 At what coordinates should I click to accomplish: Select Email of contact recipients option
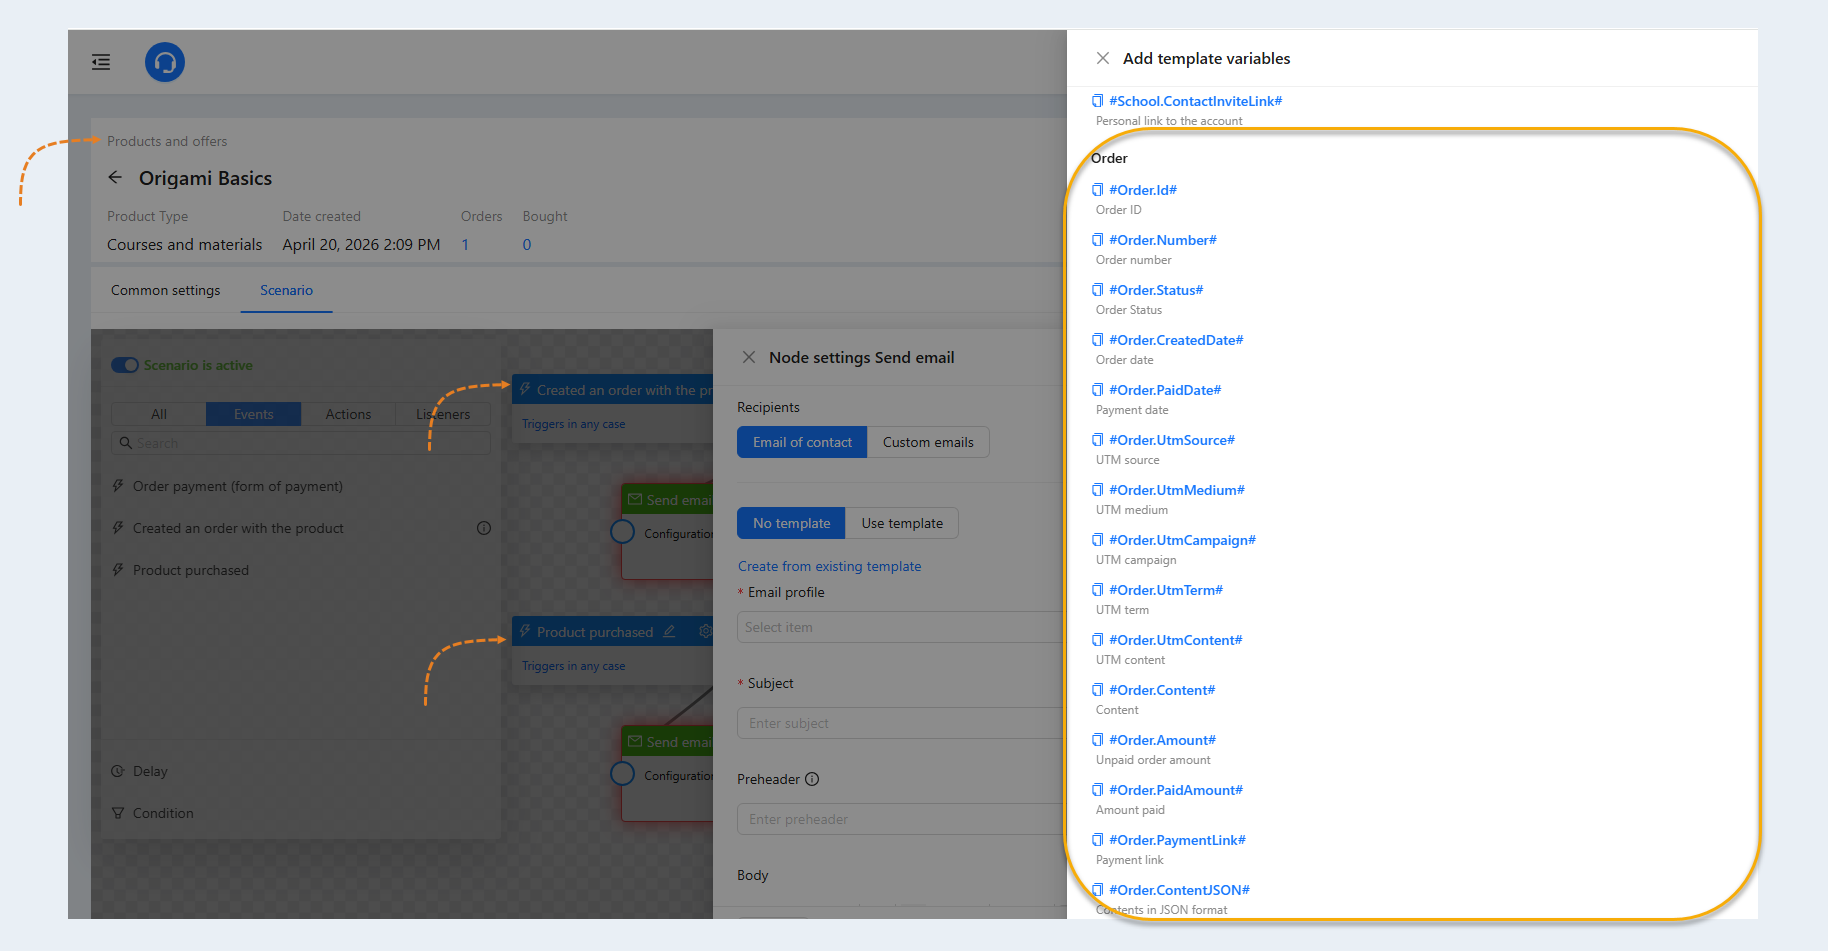(x=802, y=442)
